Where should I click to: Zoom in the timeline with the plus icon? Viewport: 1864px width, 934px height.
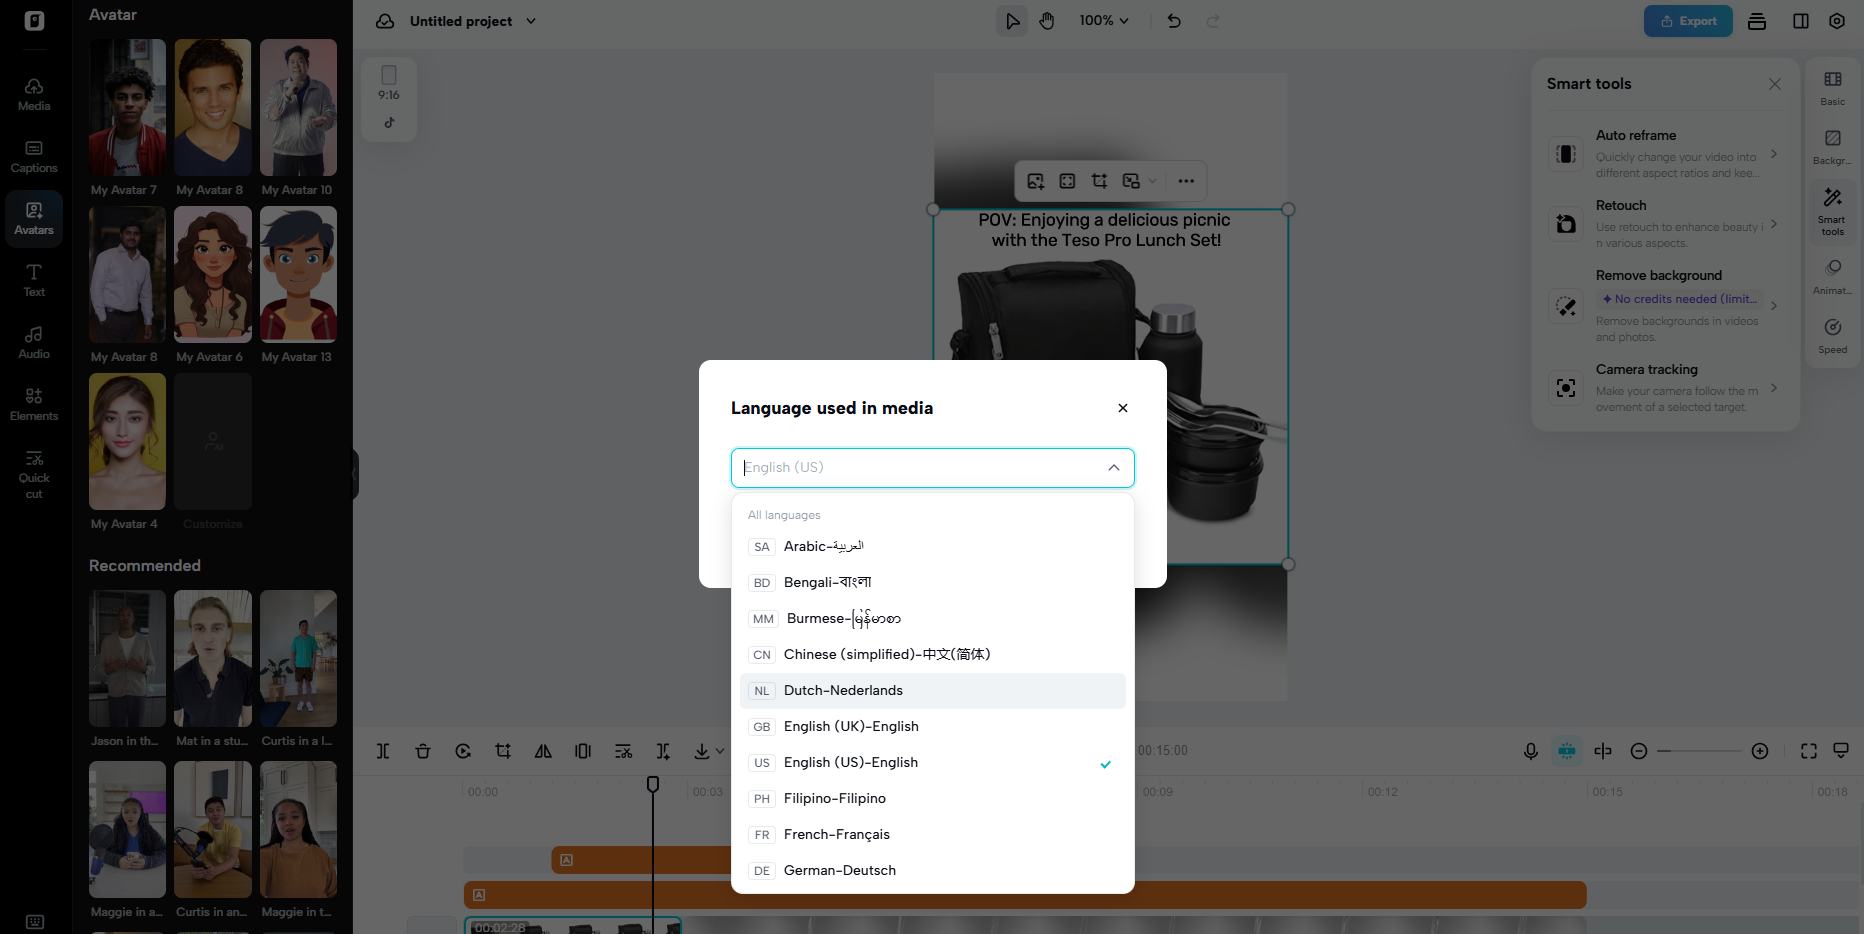coord(1760,751)
